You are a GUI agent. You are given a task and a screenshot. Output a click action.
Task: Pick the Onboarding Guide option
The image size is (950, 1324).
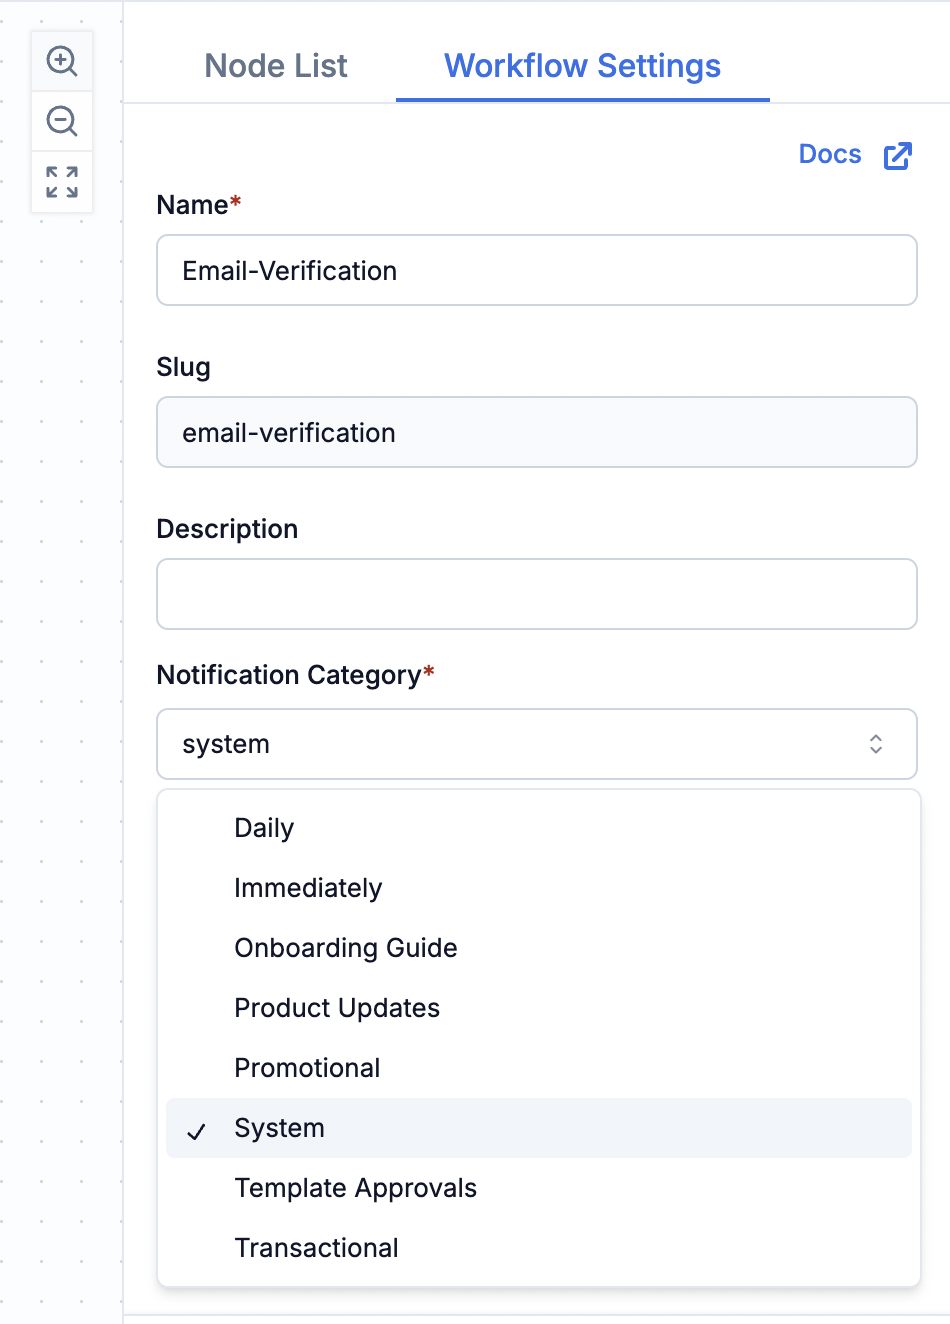[x=346, y=948]
